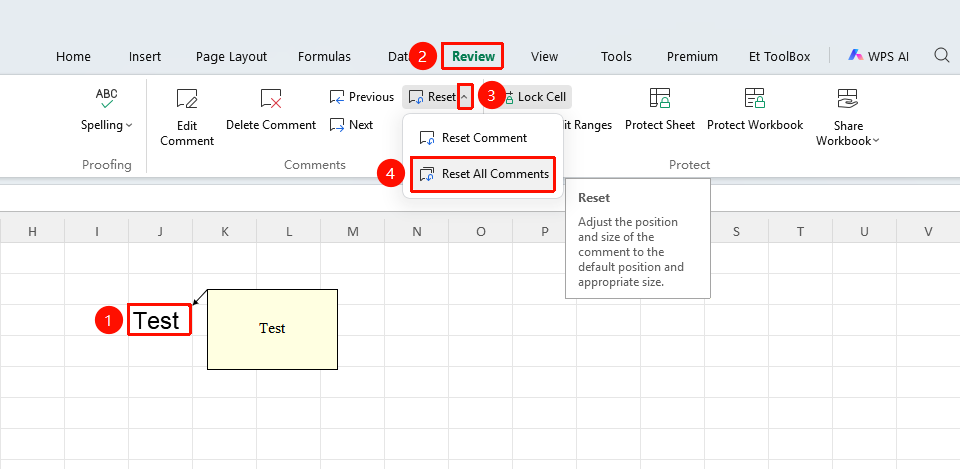Choose Reset Comment from the menu
Viewport: 960px width, 469px height.
pyautogui.click(x=473, y=138)
